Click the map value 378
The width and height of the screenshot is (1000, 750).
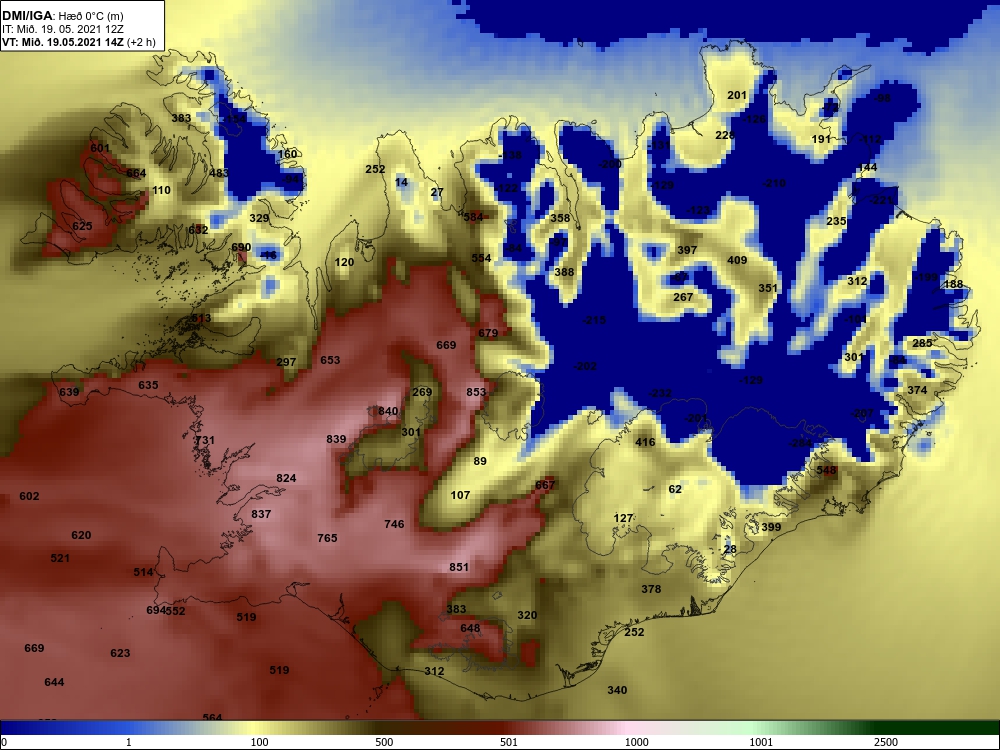coord(651,589)
